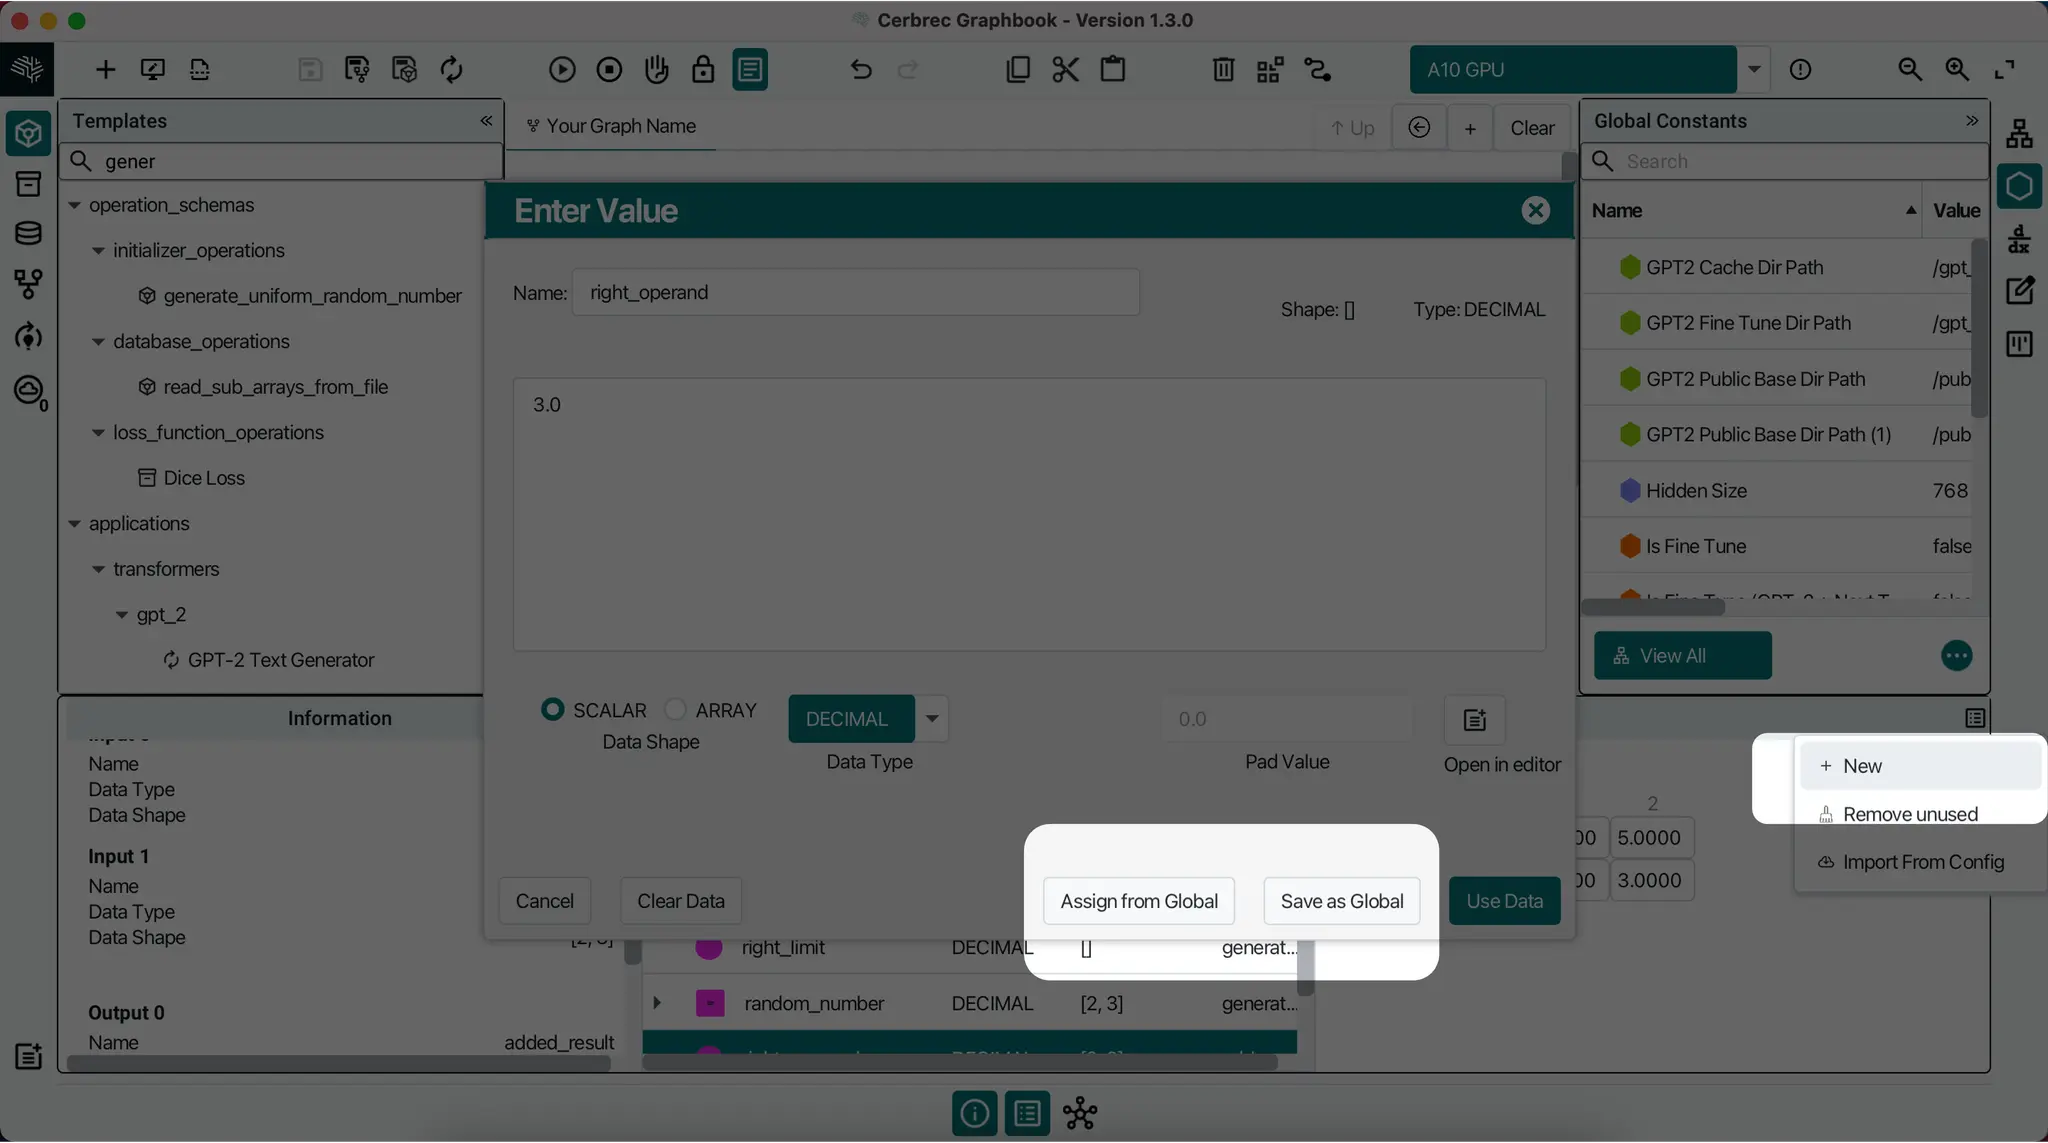Click the Undo arrow icon
Screen dimensions: 2048x1143
pyautogui.click(x=861, y=69)
